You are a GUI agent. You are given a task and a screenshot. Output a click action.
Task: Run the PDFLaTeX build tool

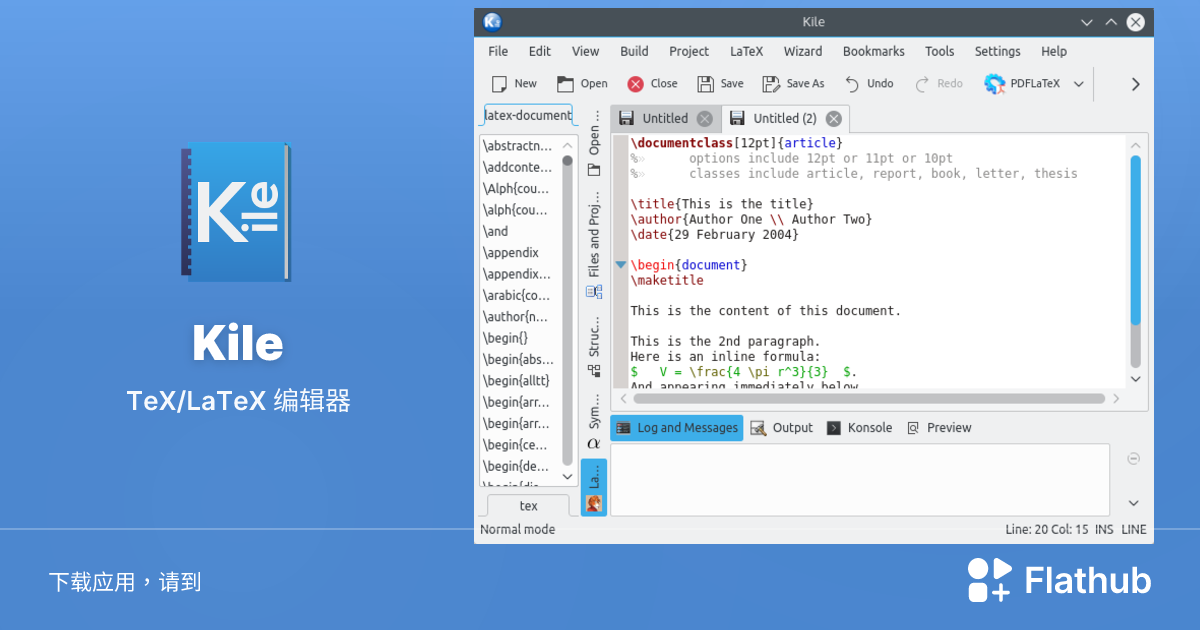[x=1025, y=83]
